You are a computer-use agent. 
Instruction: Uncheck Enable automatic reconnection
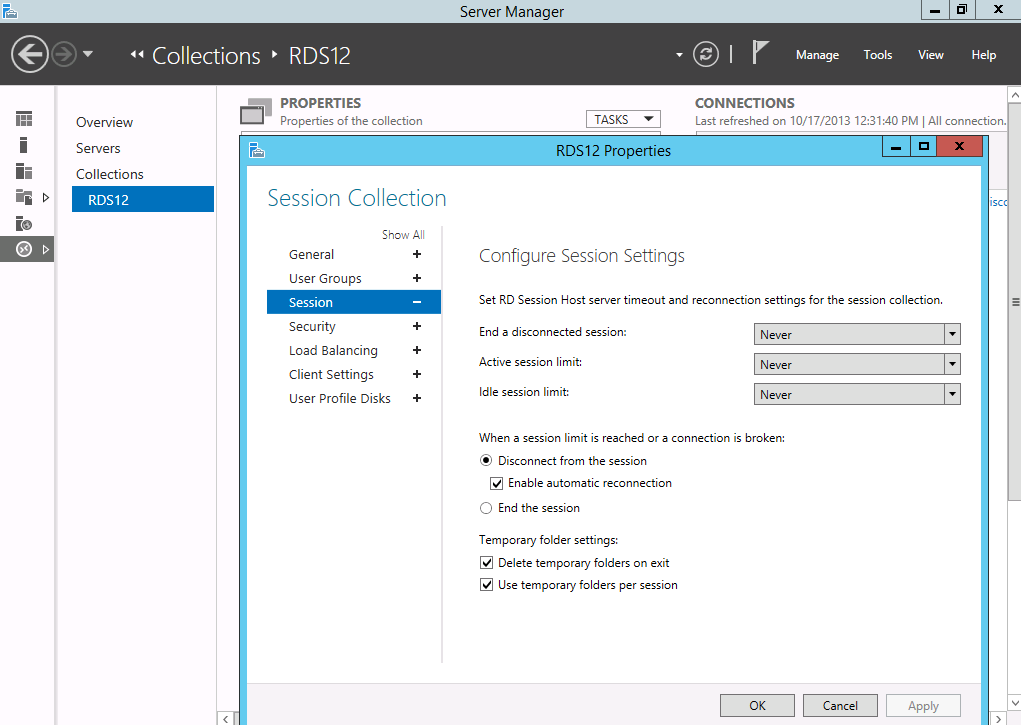pyautogui.click(x=496, y=483)
